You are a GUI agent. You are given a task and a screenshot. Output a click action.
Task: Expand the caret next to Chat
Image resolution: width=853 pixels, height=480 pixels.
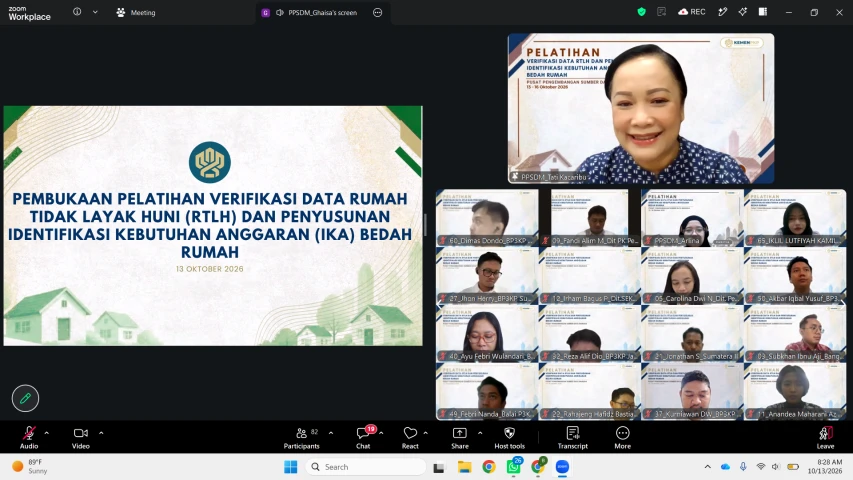(x=381, y=433)
